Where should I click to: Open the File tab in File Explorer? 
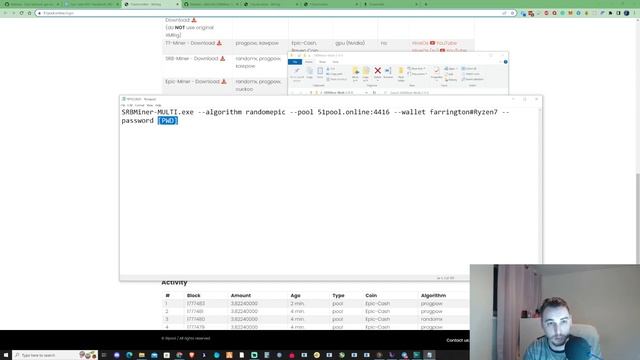(295, 62)
